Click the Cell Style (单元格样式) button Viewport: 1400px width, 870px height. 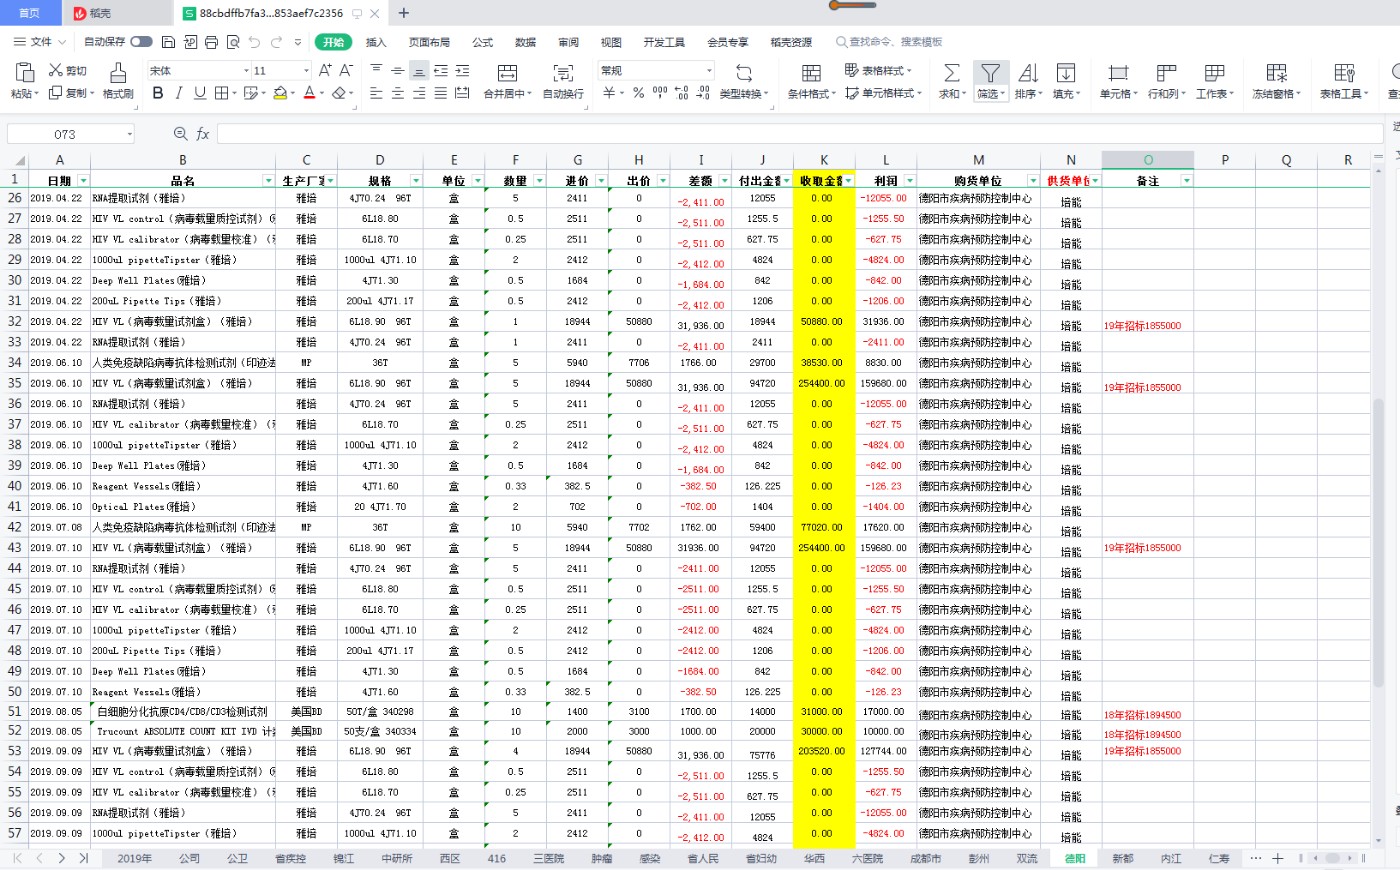pyautogui.click(x=883, y=93)
